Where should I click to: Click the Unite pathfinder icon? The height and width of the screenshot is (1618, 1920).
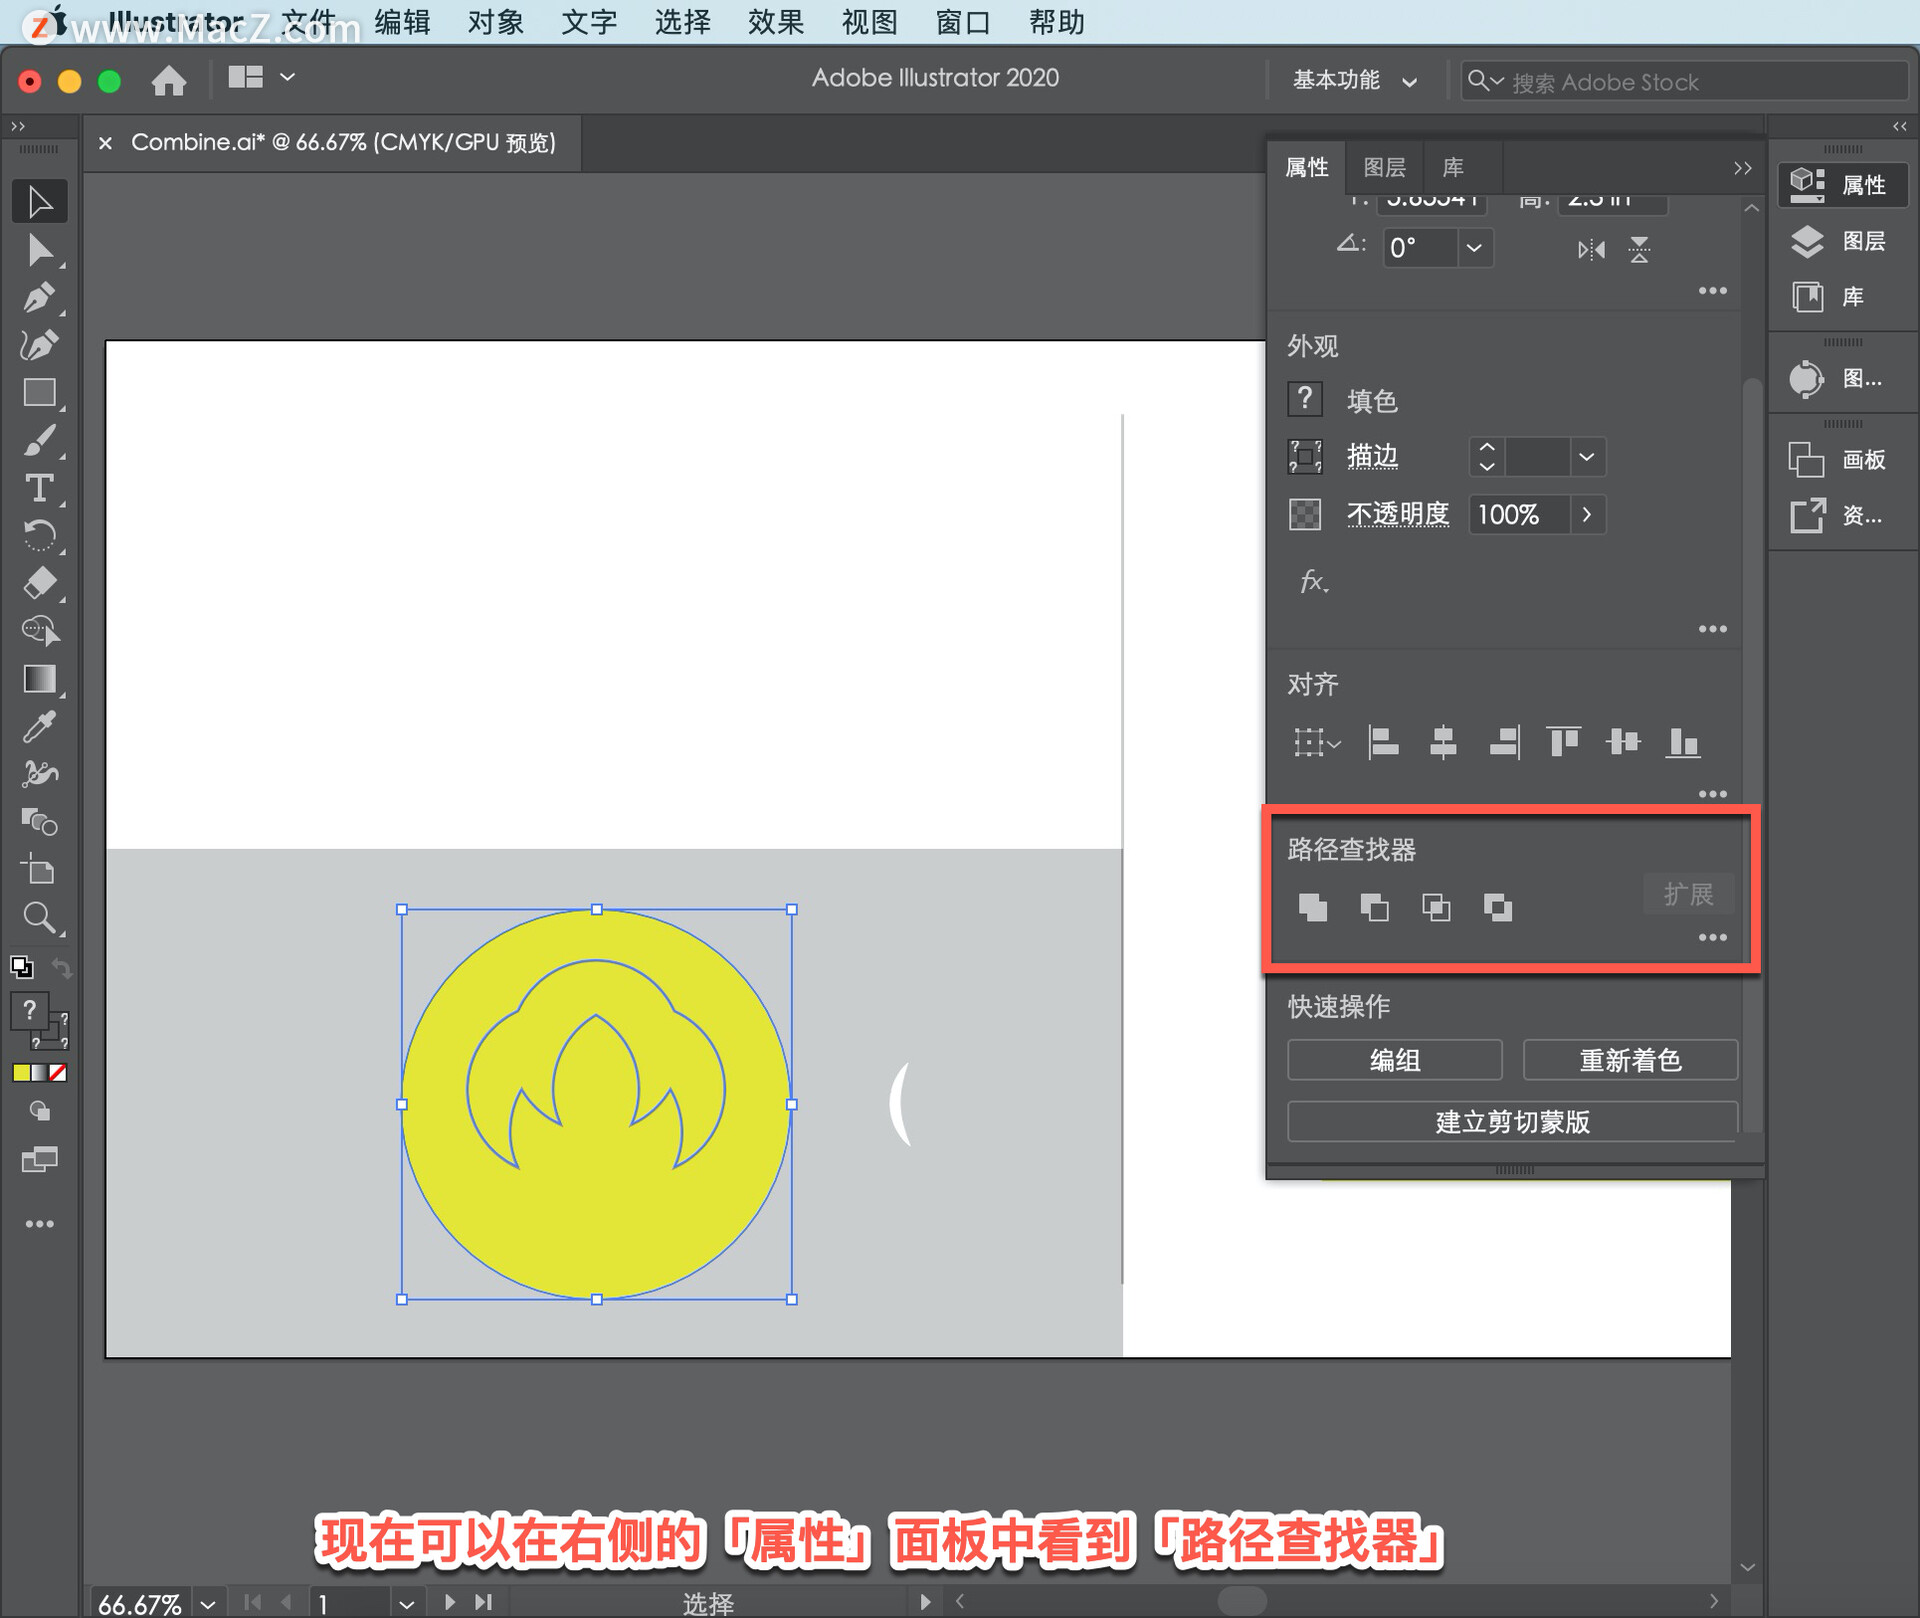(x=1312, y=907)
